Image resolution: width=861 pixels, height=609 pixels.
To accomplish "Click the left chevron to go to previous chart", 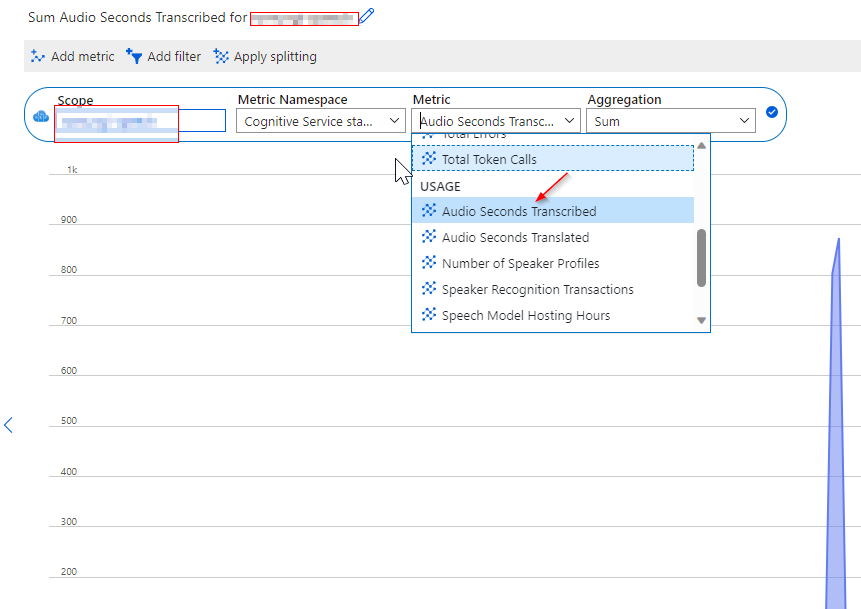I will [x=8, y=424].
